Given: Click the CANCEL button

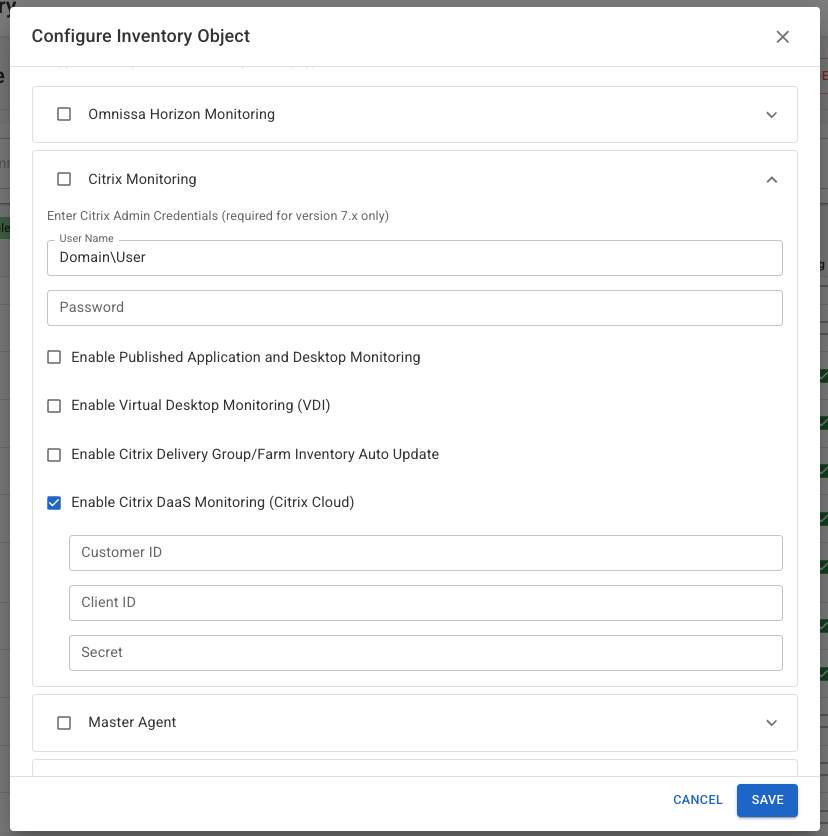Looking at the screenshot, I should (x=697, y=800).
